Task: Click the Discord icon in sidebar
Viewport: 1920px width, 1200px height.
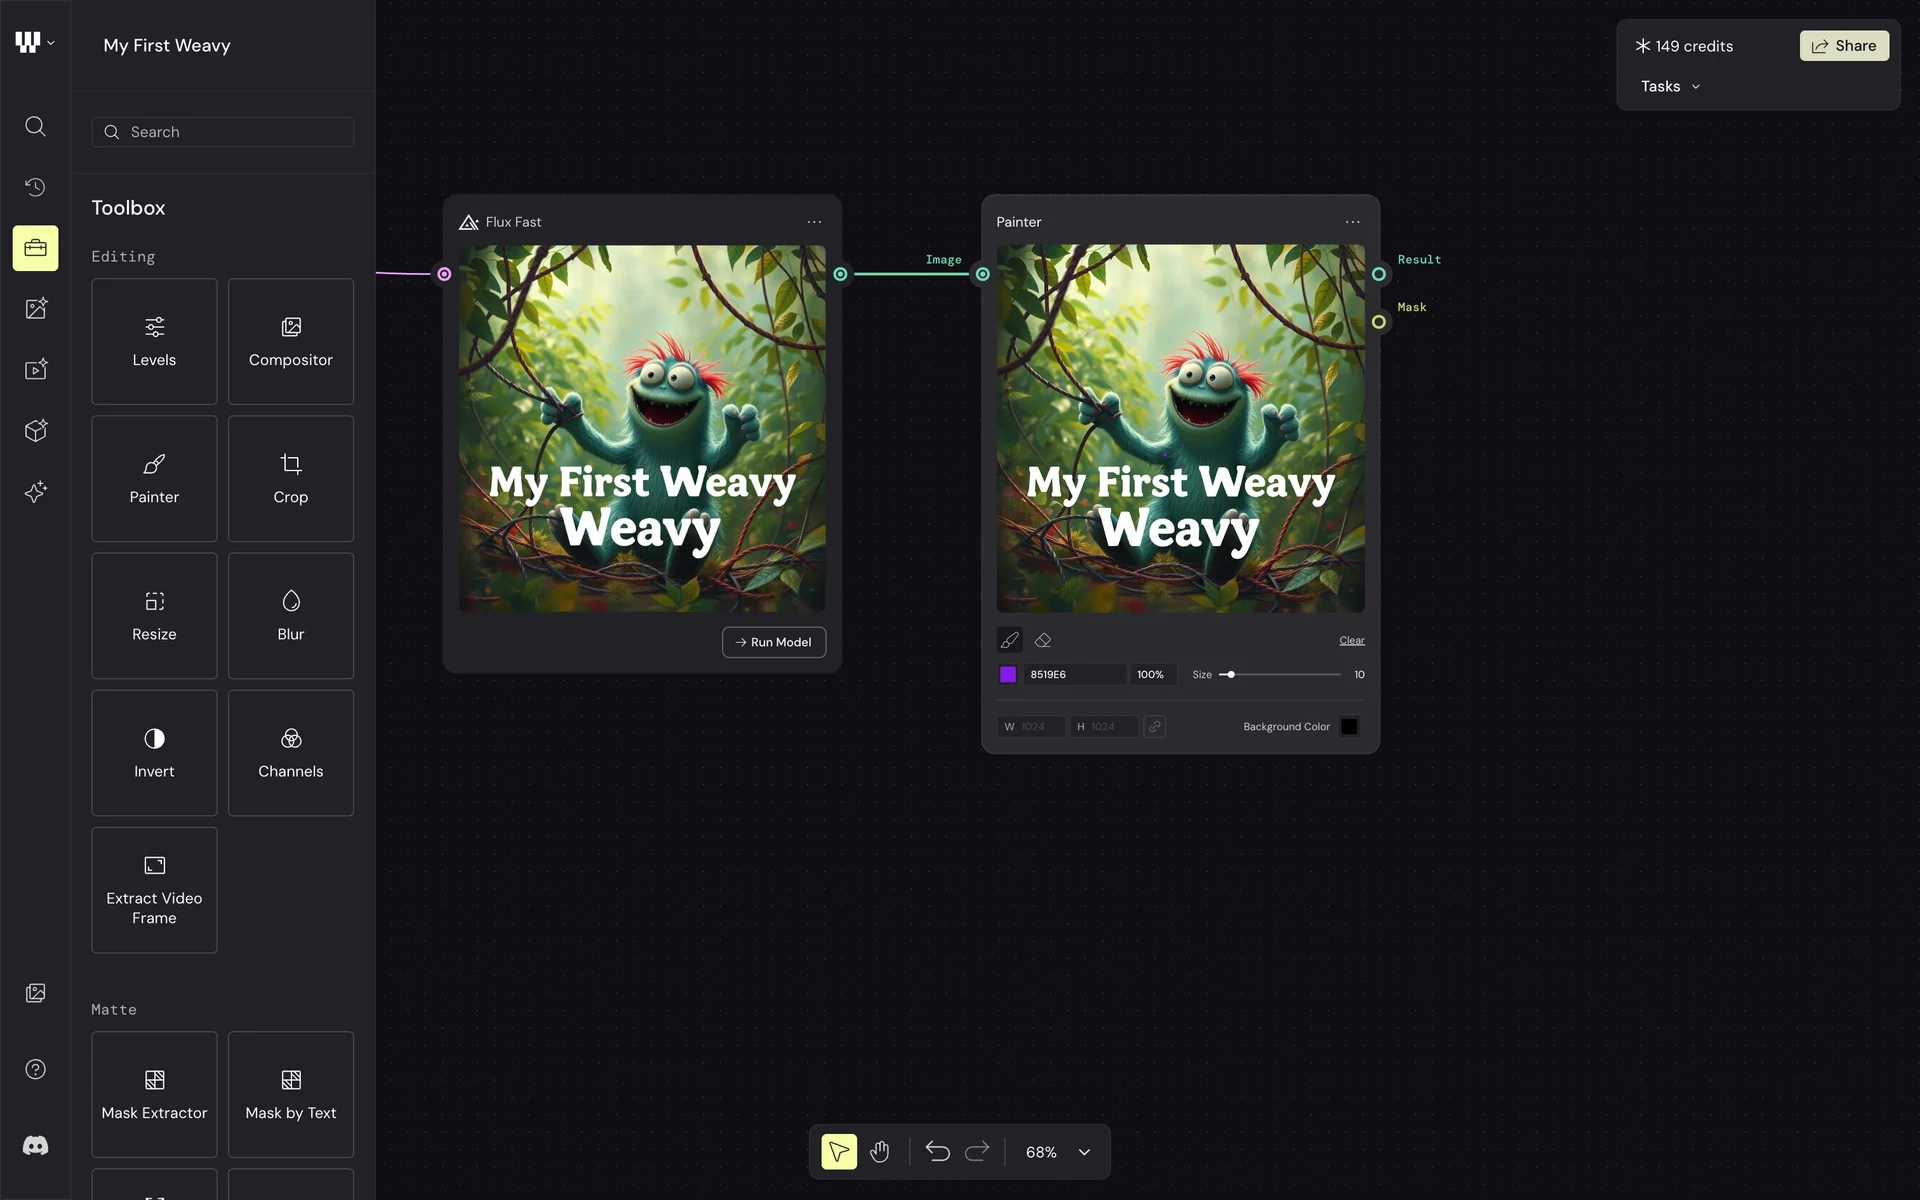Action: coord(35,1146)
